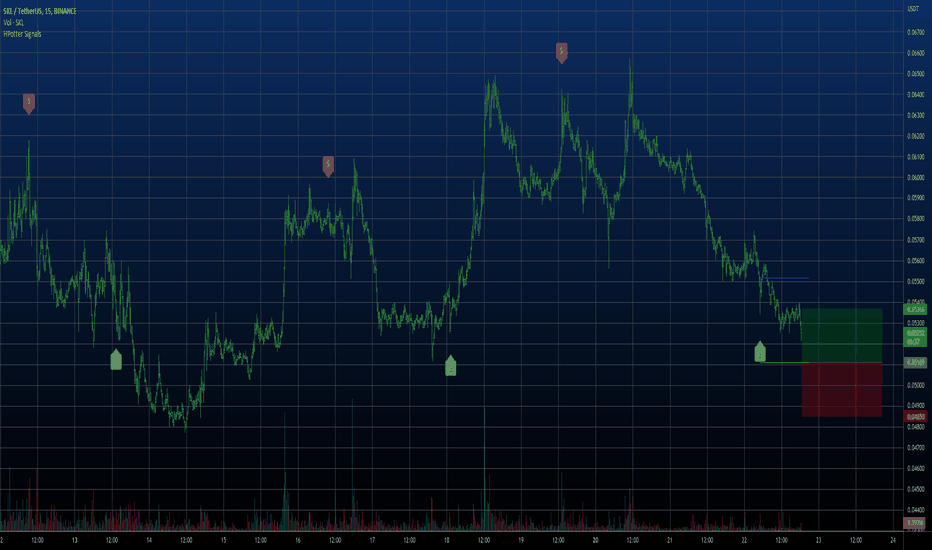The width and height of the screenshot is (932, 550).
Task: Click the grey entry price label on price axis
Action: pos(915,362)
